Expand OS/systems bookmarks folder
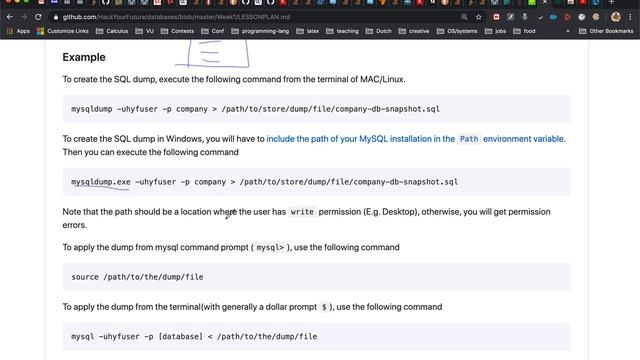 457,31
